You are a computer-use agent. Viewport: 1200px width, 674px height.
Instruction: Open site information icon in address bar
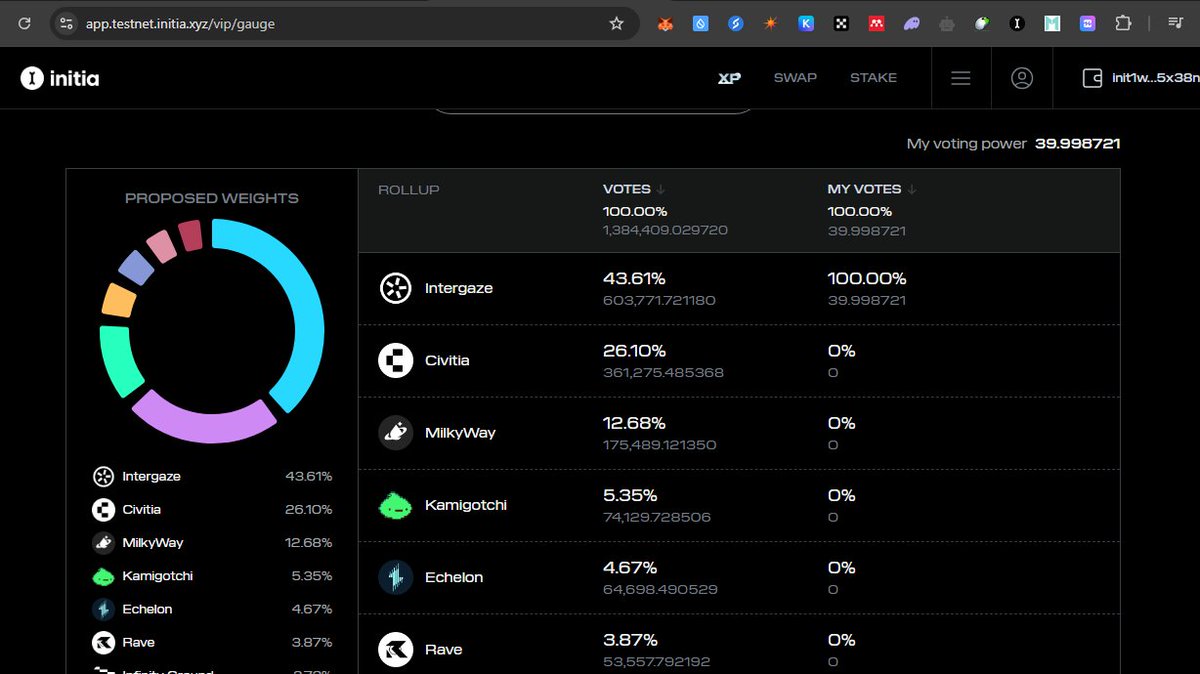[66, 23]
